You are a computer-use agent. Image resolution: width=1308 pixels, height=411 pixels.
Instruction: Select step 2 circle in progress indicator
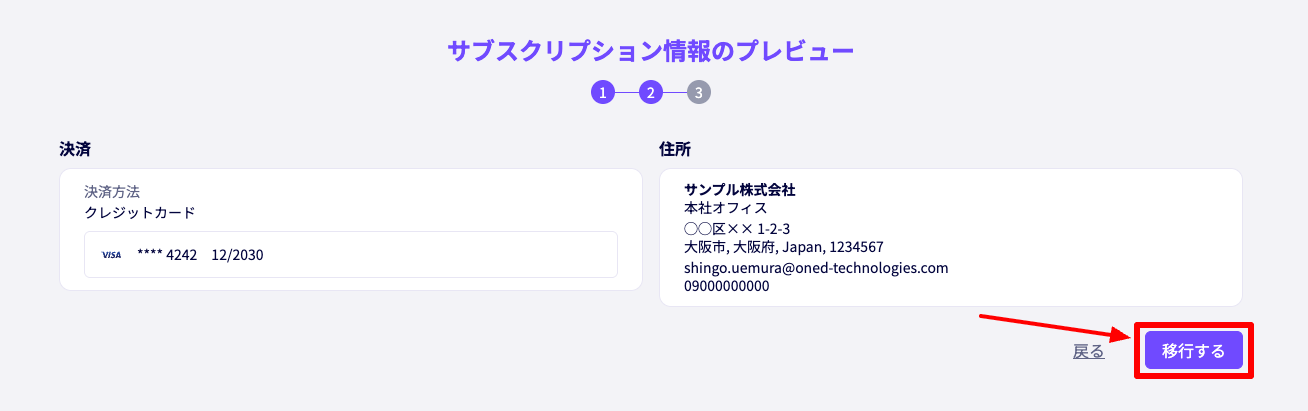pos(651,93)
